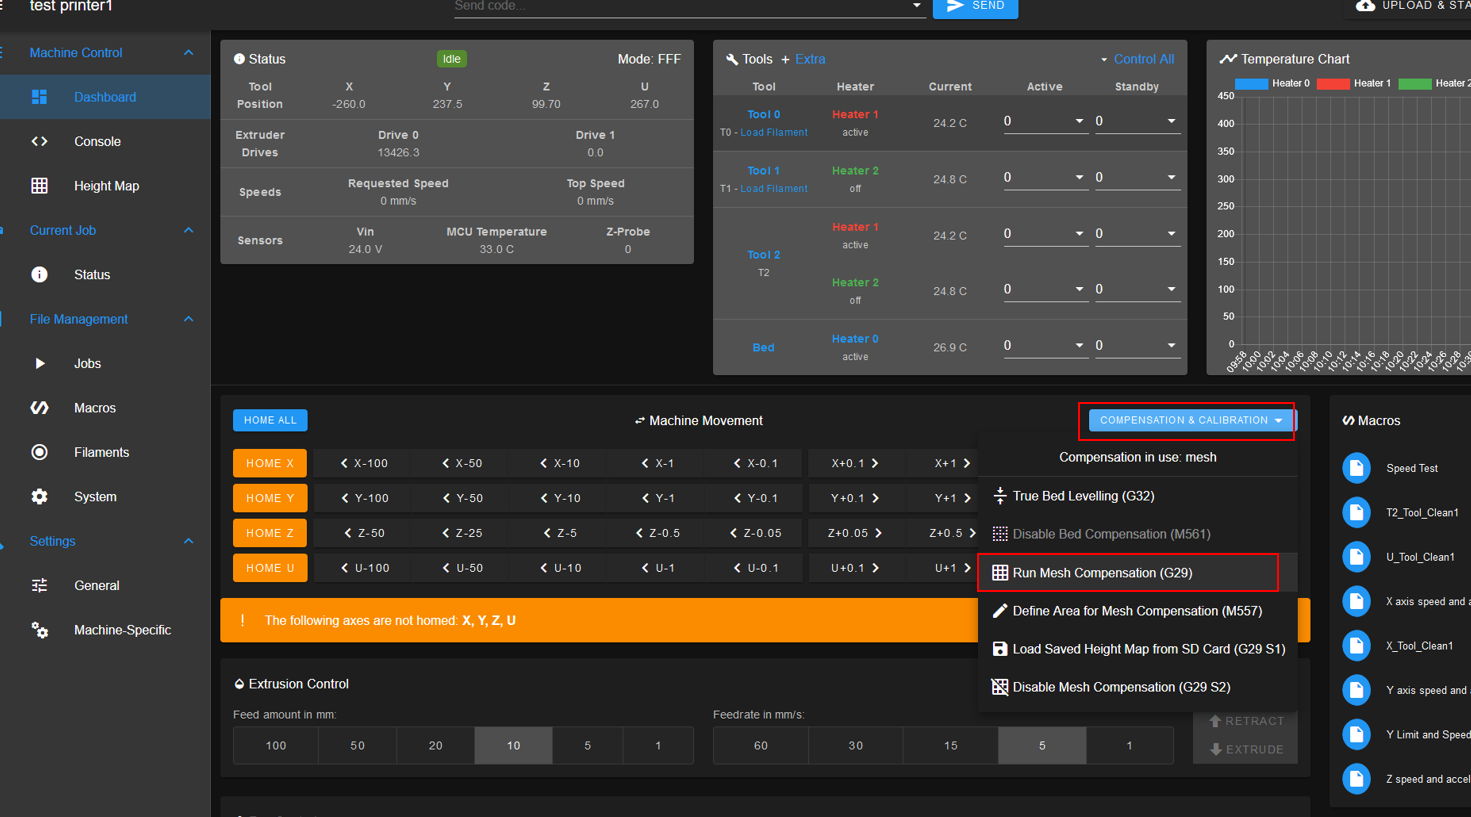Select Disable Mesh Compensation (G29 S2)
The image size is (1471, 817).
pos(1137,687)
